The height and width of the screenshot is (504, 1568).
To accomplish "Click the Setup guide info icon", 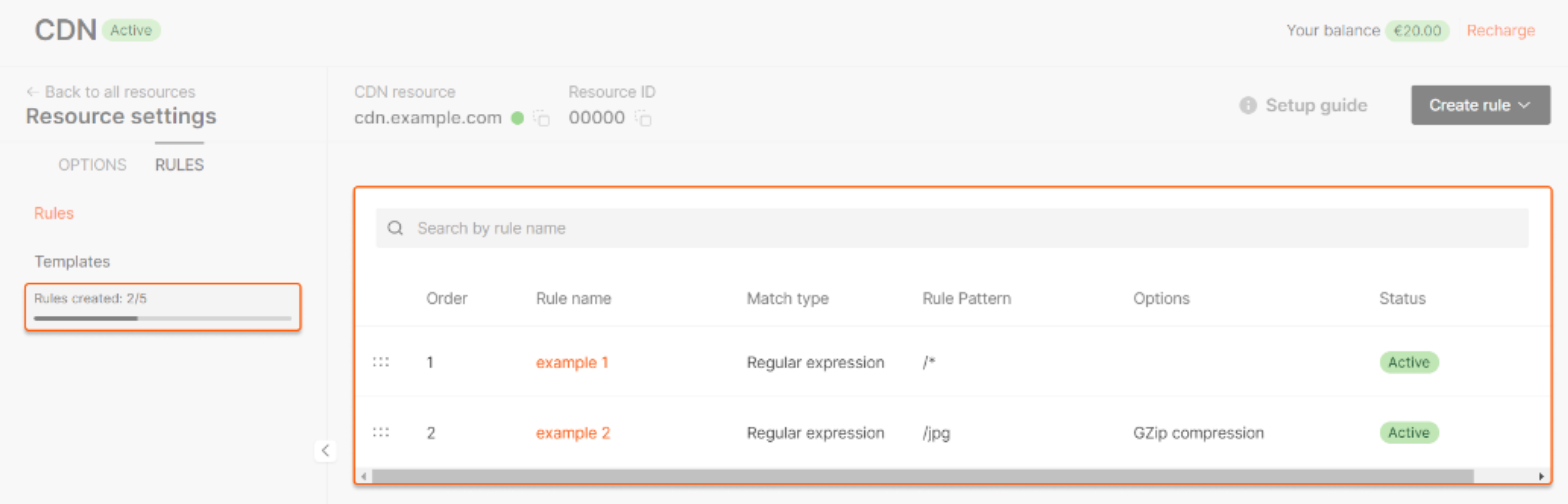I will (1247, 105).
